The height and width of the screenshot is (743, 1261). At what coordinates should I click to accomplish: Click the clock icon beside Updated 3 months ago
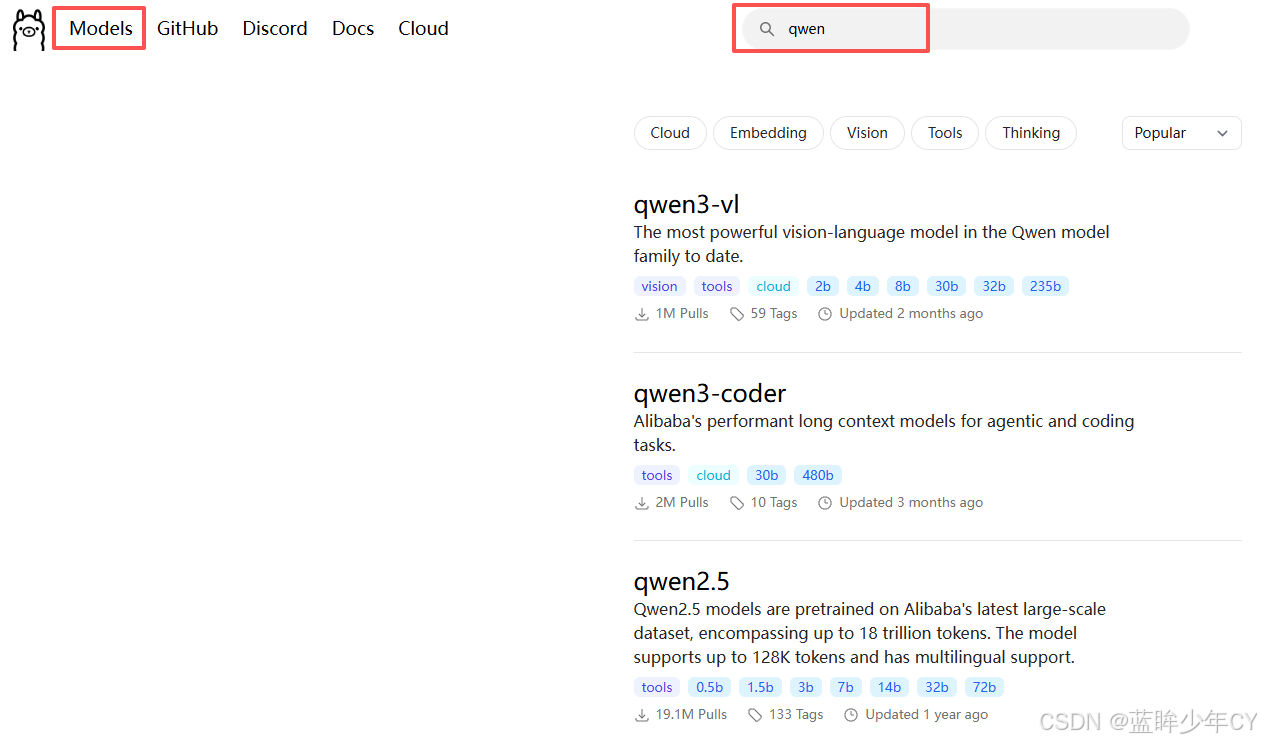click(825, 503)
